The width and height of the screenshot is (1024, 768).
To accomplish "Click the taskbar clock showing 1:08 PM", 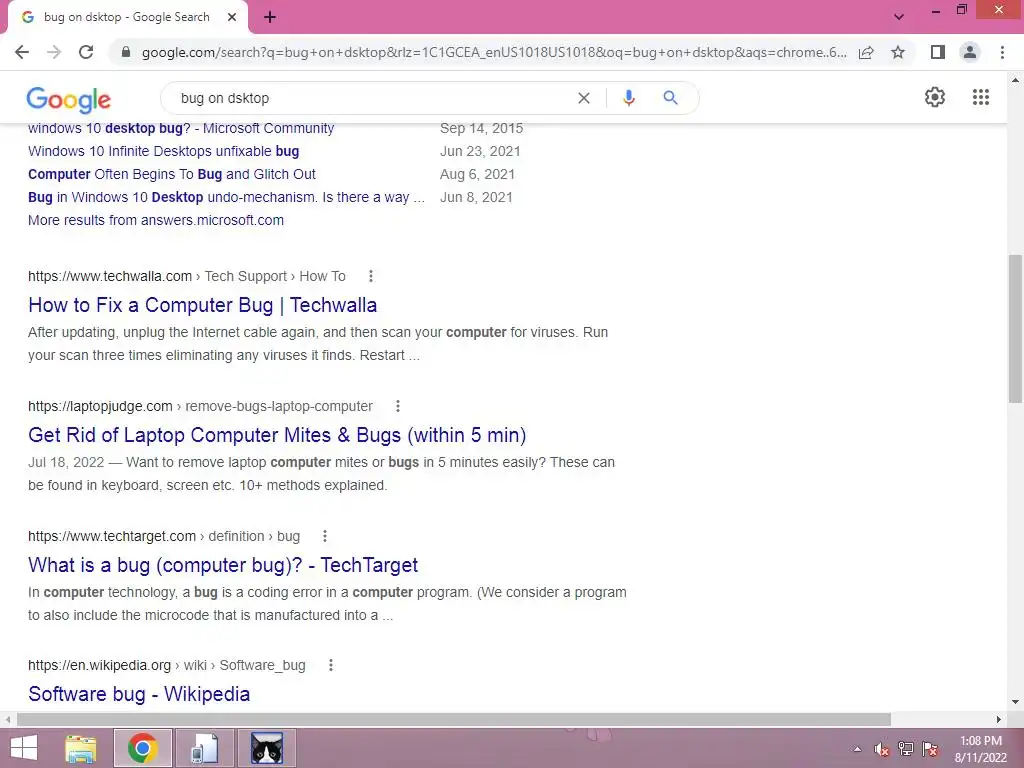I will (x=981, y=749).
